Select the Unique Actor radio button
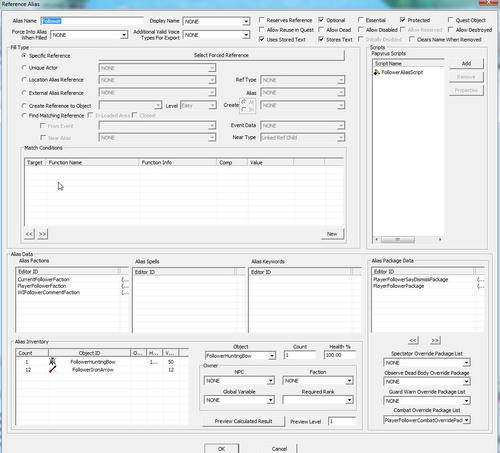500x453 pixels. point(24,68)
